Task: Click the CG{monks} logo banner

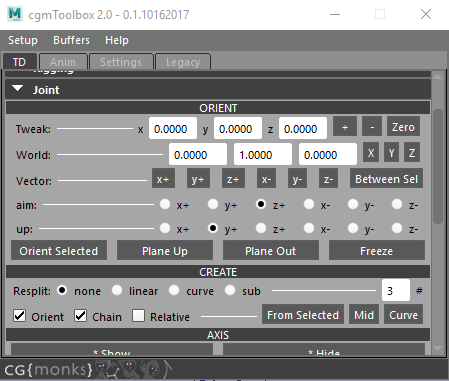Action: click(88, 369)
